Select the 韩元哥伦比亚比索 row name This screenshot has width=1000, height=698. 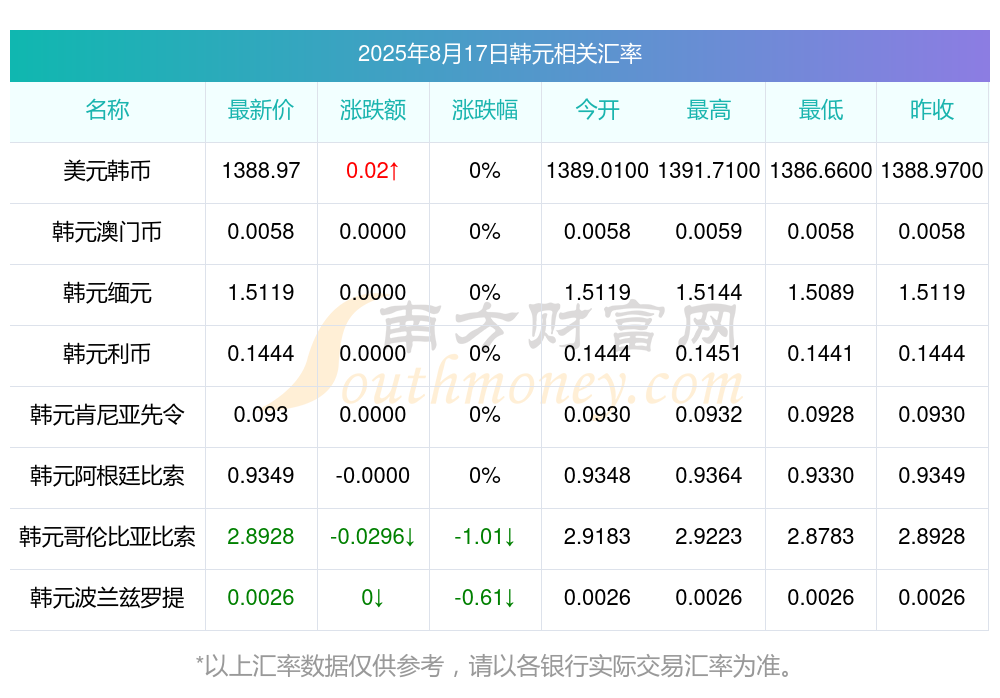[x=107, y=537]
